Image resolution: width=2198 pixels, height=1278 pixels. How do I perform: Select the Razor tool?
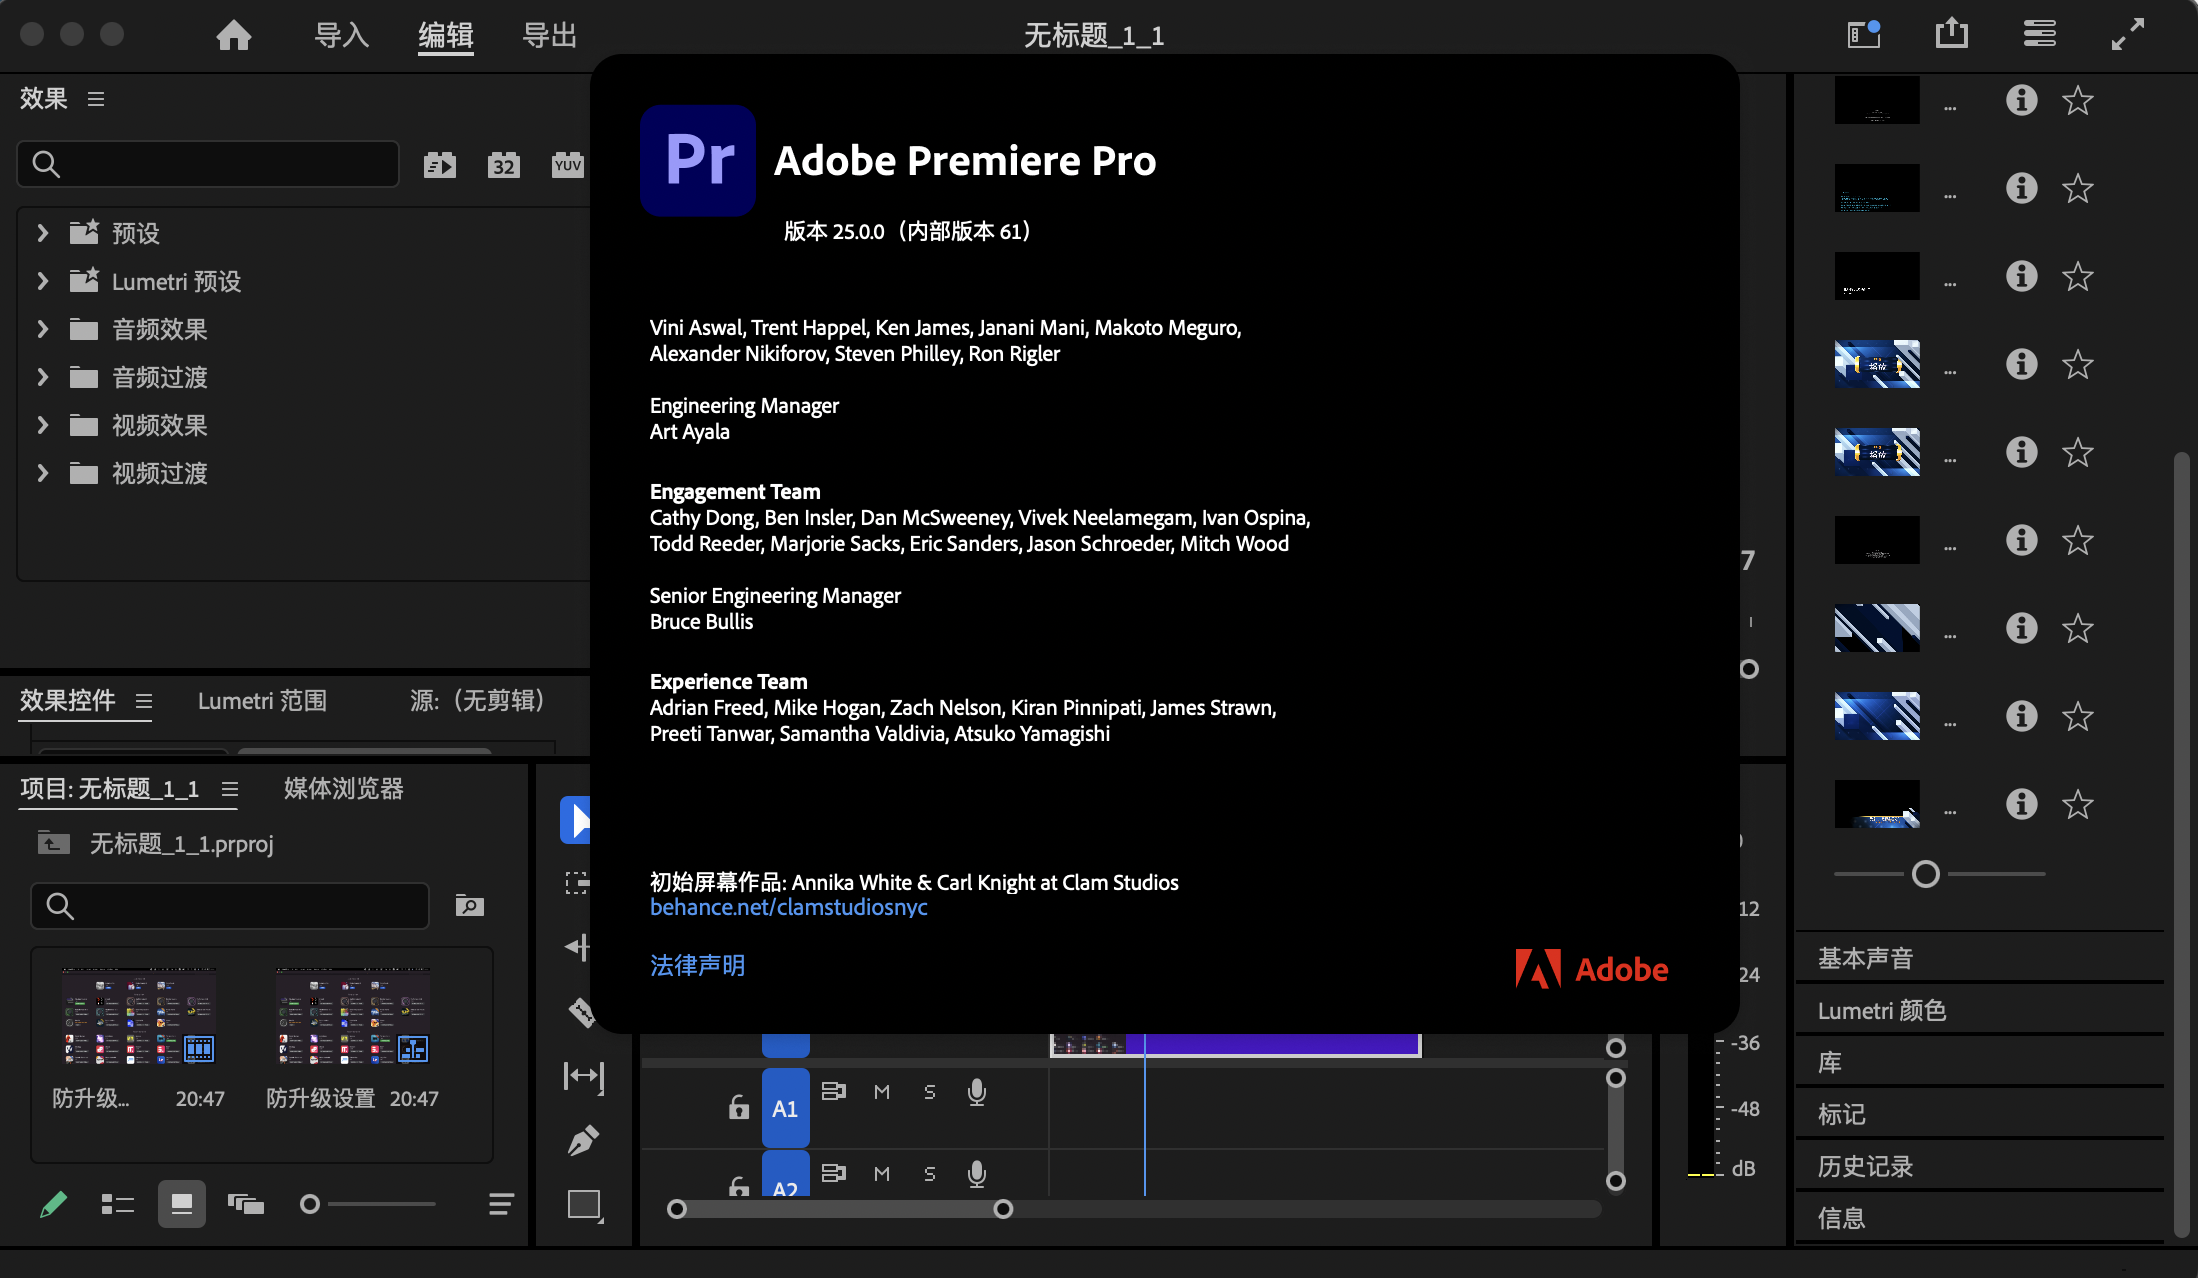coord(581,1012)
